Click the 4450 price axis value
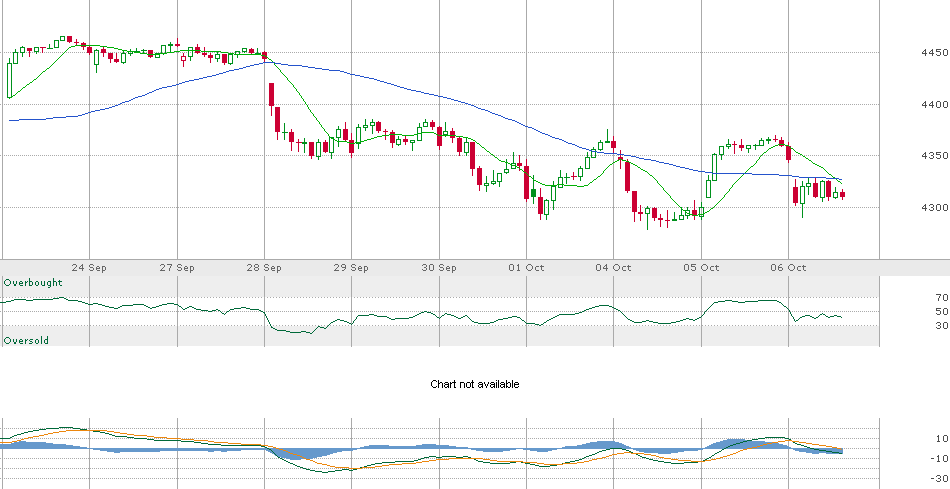The height and width of the screenshot is (489, 950). click(934, 53)
